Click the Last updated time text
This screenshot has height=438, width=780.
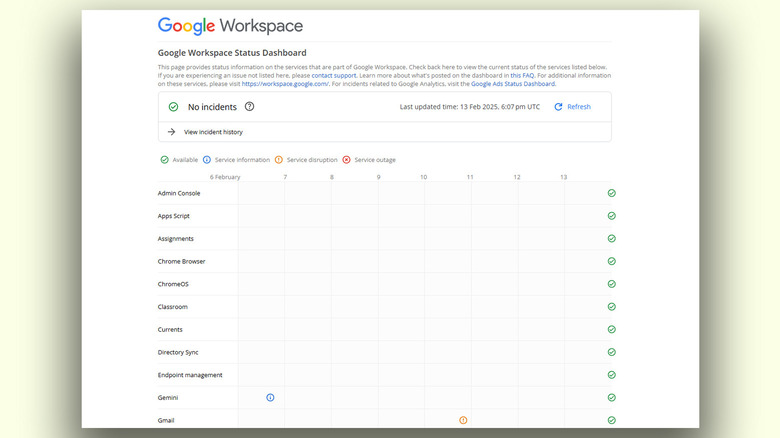[470, 107]
